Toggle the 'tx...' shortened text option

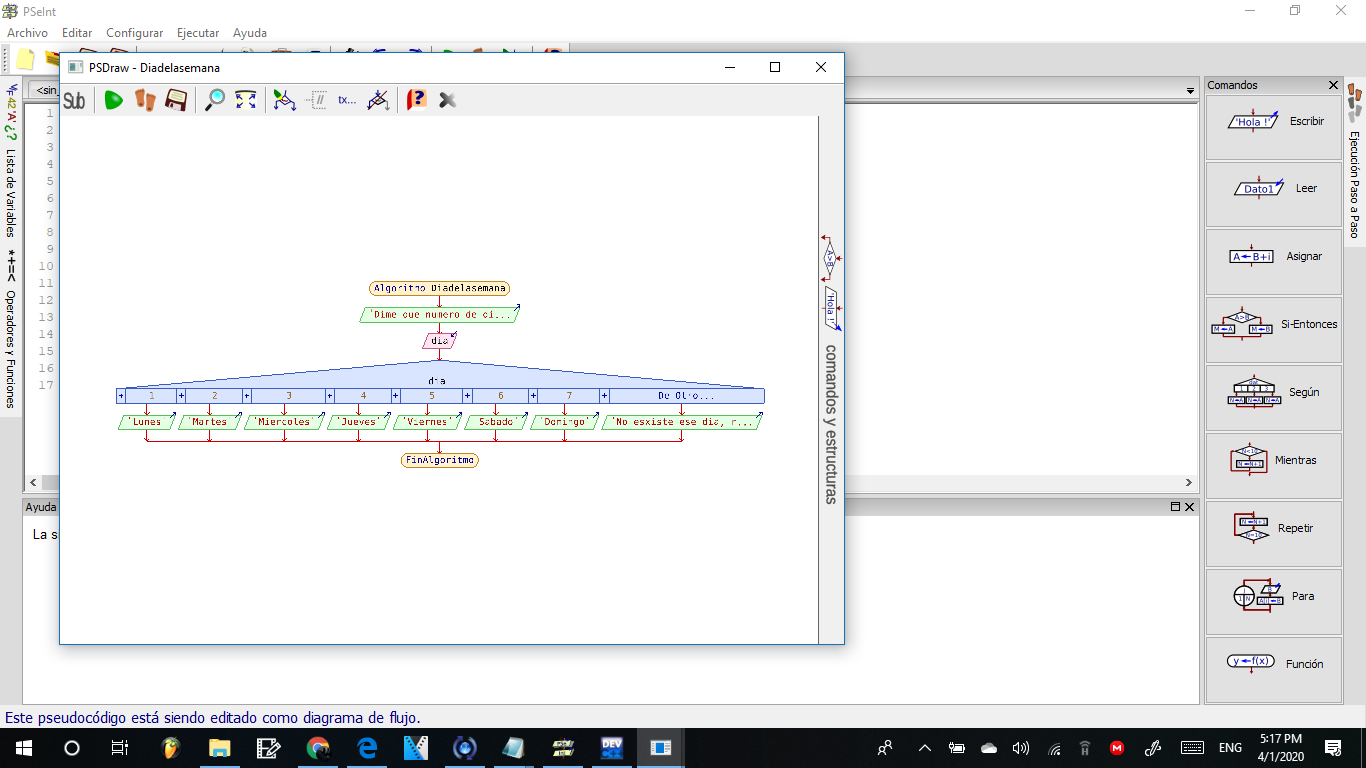coord(347,100)
